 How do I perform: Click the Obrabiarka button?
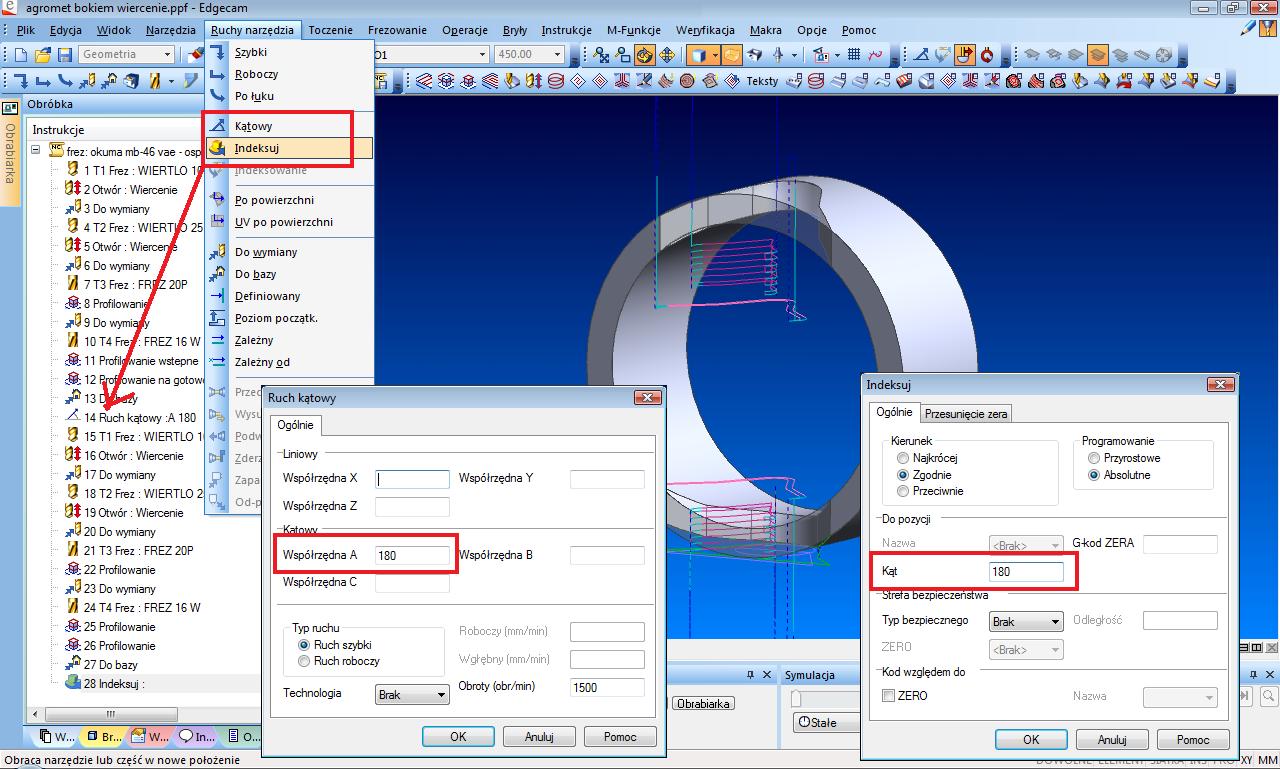[x=704, y=704]
